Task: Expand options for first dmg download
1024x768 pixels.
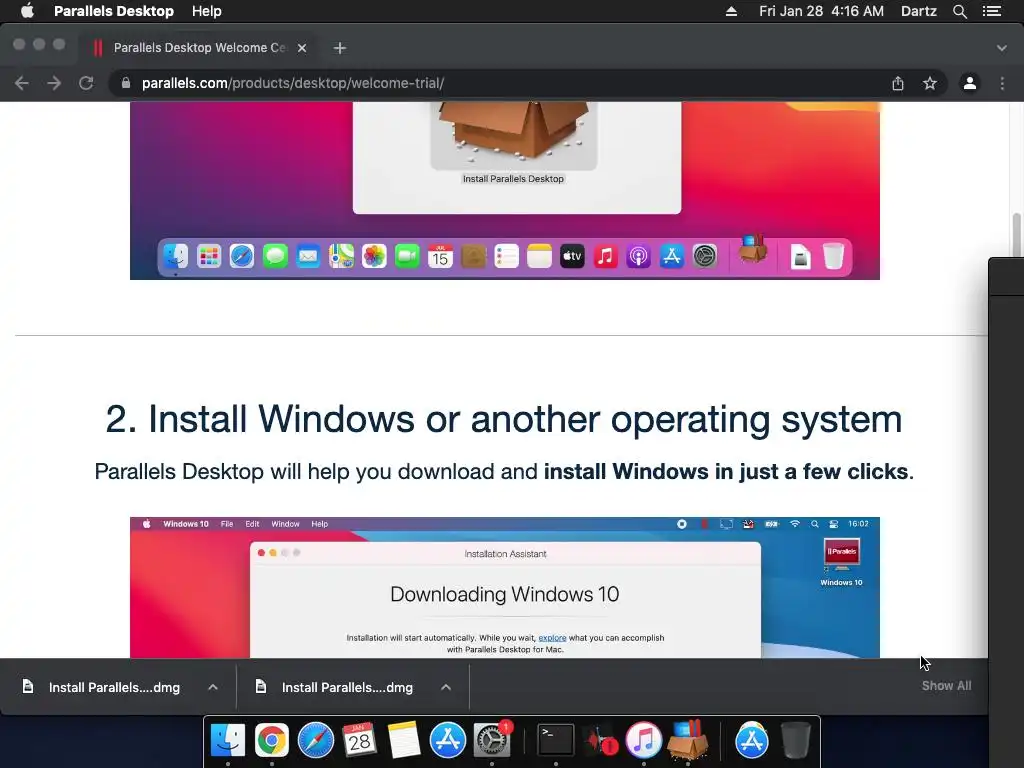Action: 213,687
